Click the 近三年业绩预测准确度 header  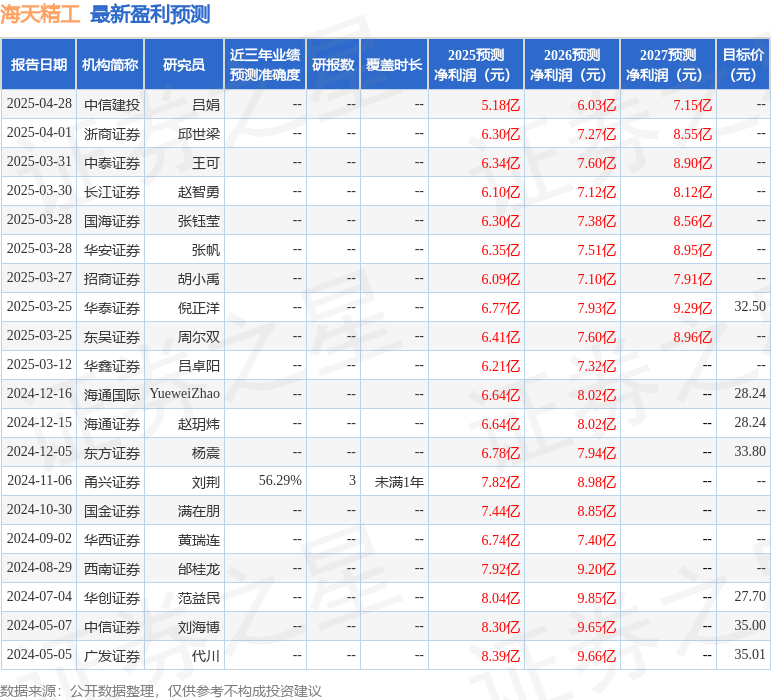point(265,64)
